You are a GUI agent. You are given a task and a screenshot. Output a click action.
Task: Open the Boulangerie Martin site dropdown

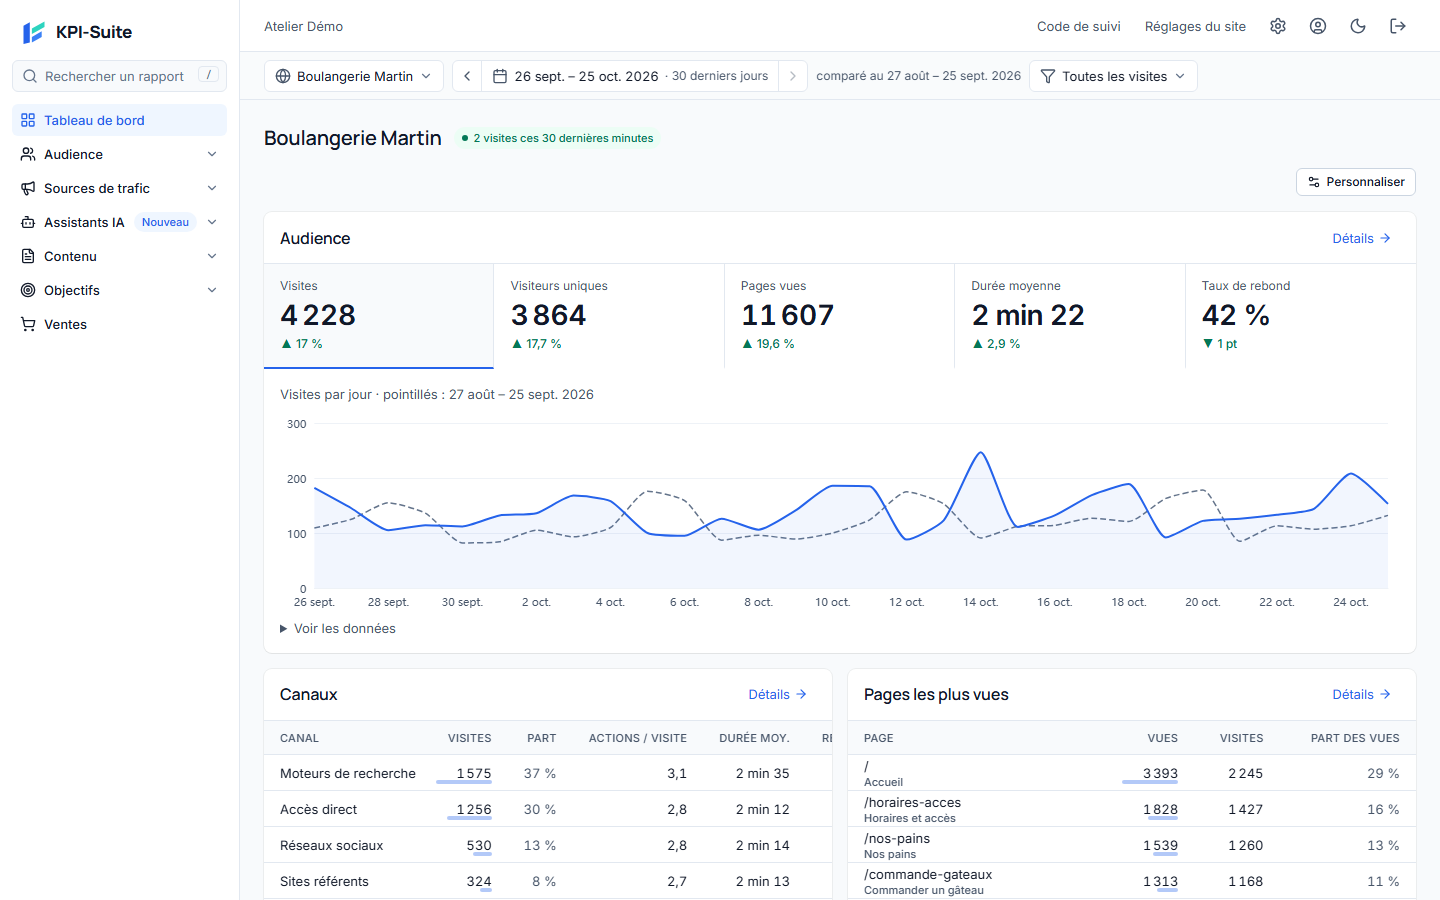point(354,76)
